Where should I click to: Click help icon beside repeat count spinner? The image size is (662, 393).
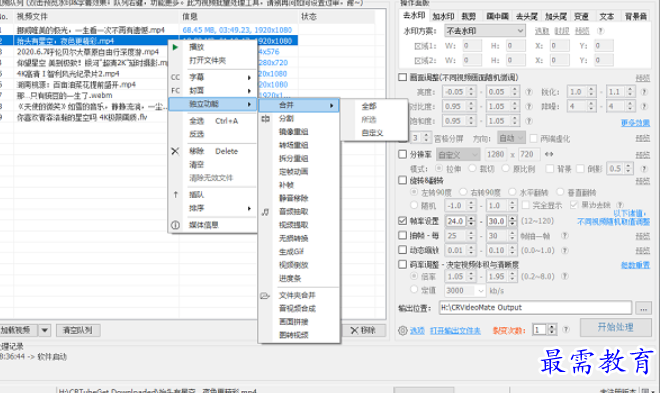click(x=566, y=329)
